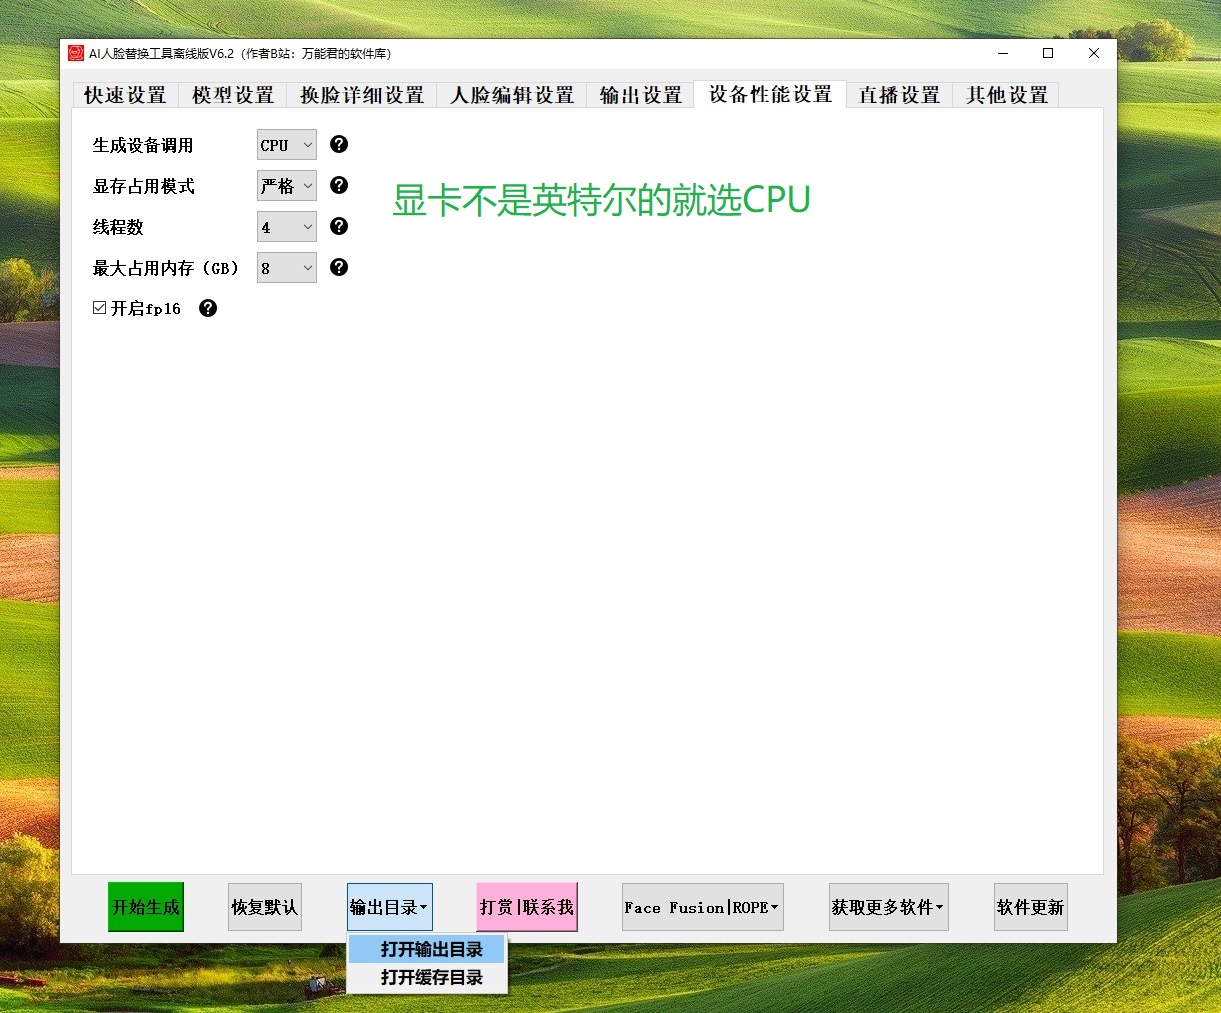Open the 获取更多软件 dropdown button
The width and height of the screenshot is (1221, 1013).
click(889, 907)
